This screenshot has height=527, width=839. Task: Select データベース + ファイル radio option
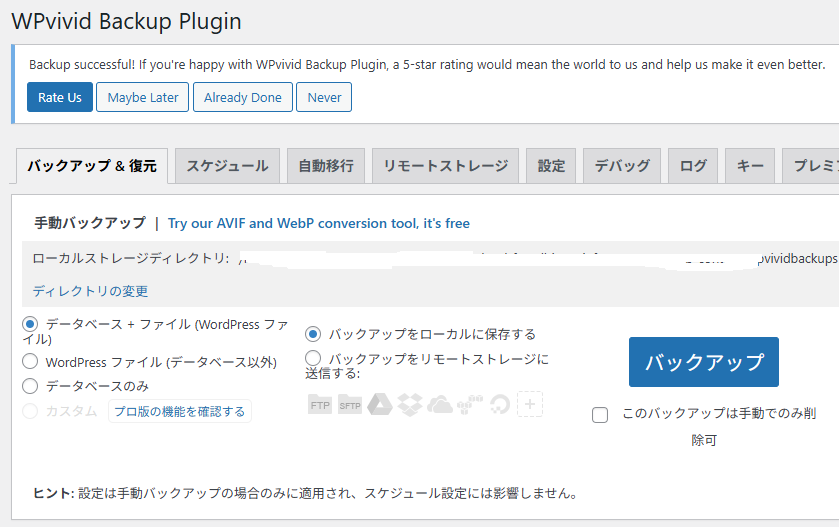pyautogui.click(x=30, y=324)
